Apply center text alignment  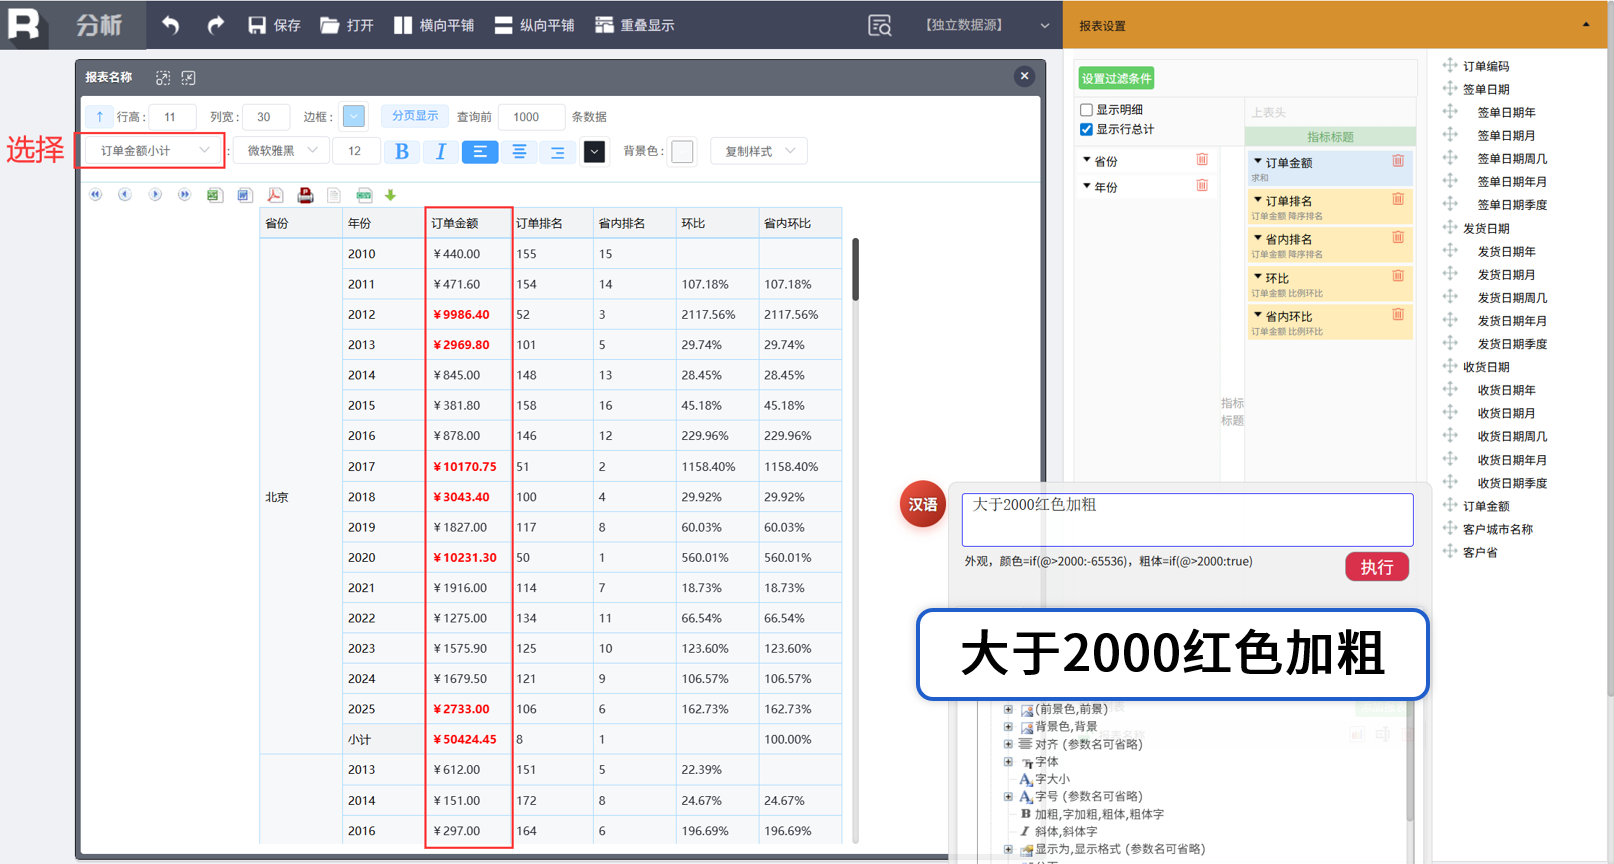point(519,151)
